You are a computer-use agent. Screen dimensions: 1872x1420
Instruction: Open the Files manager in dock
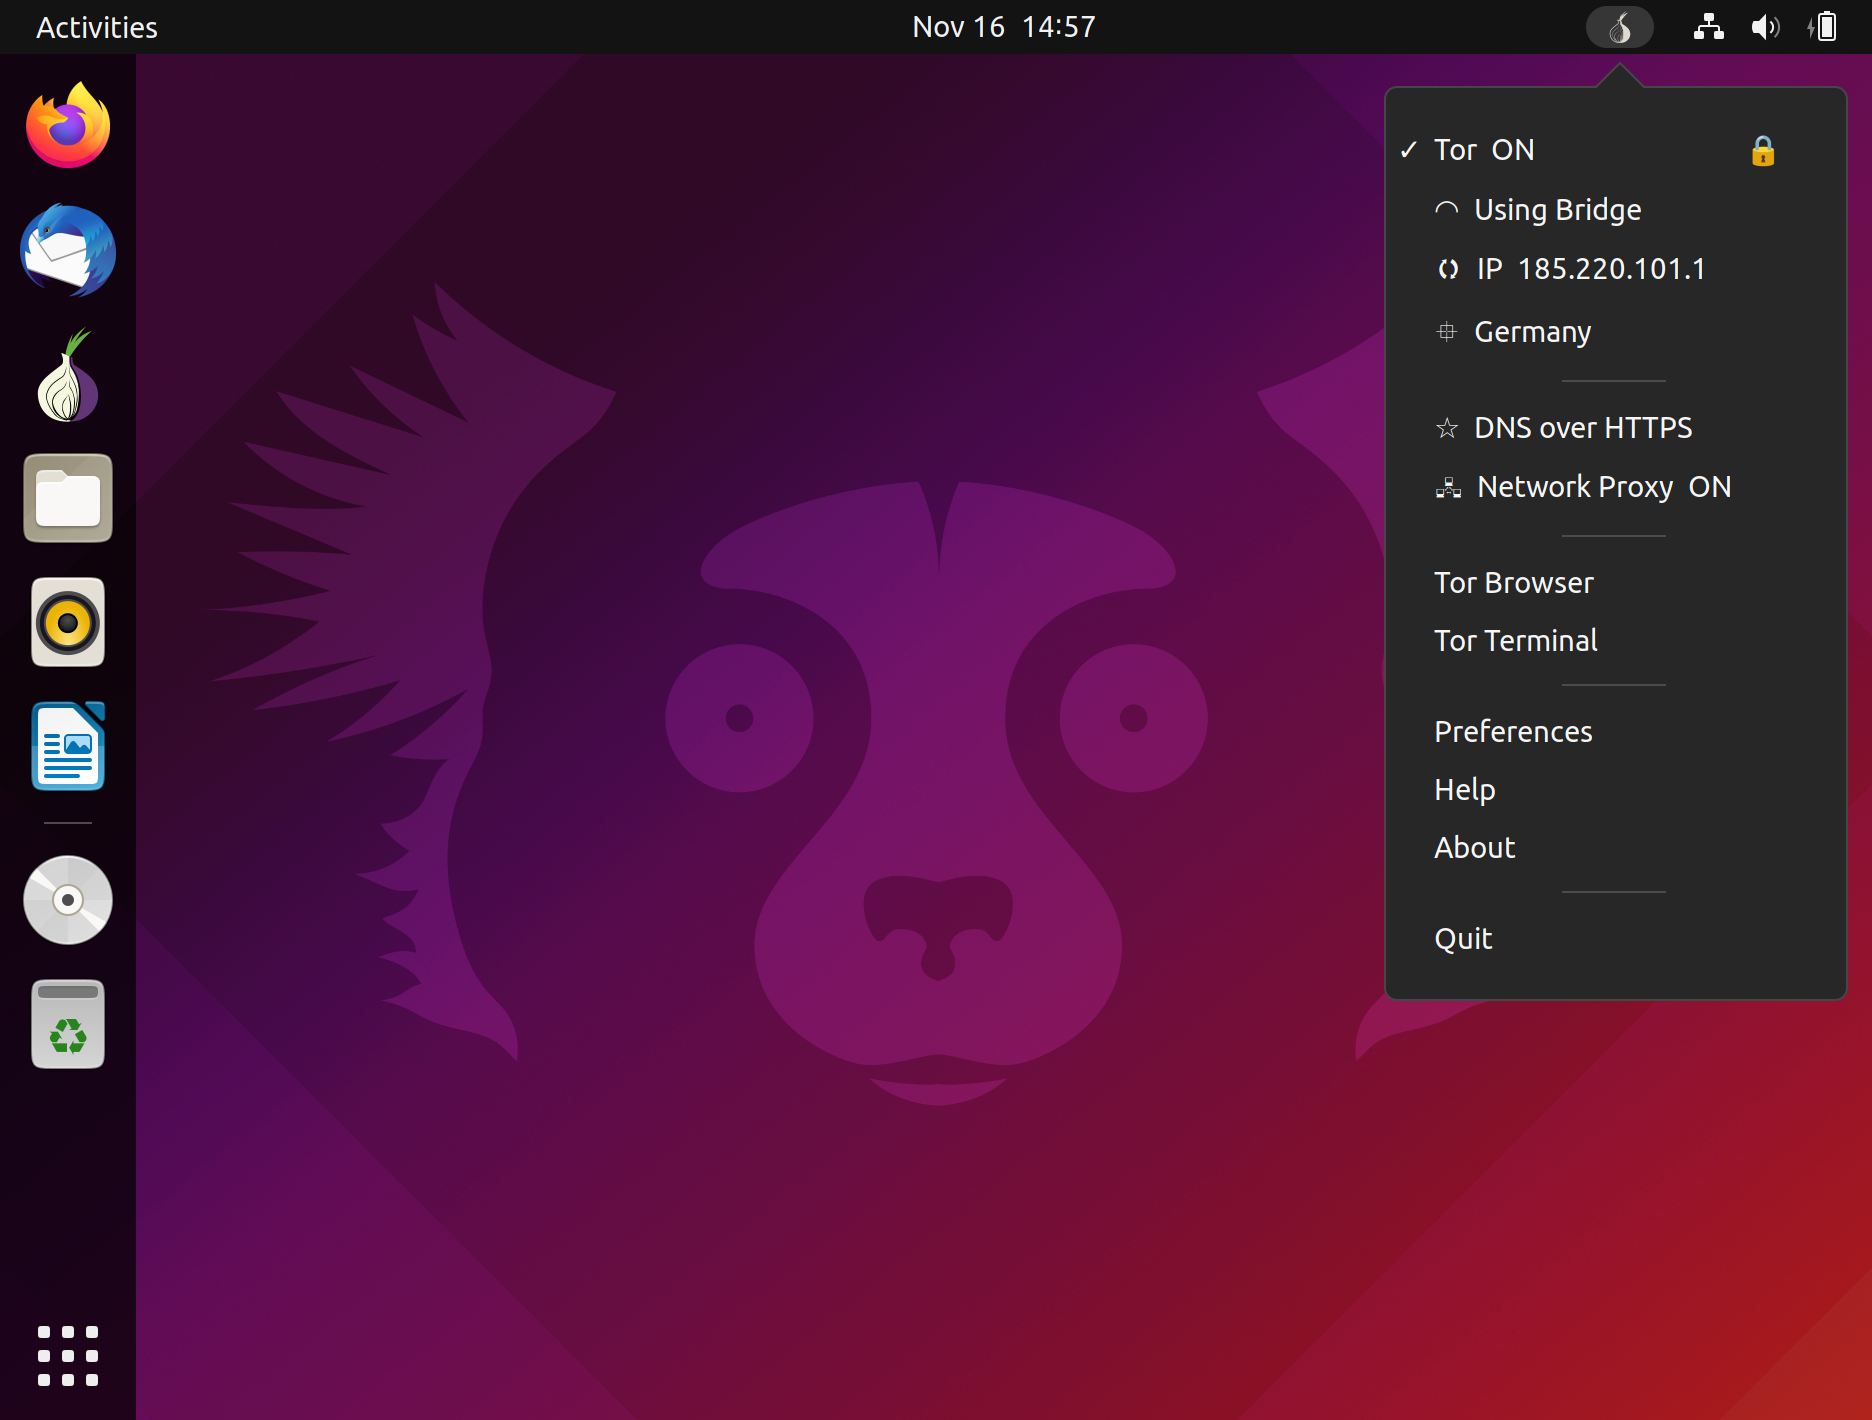click(x=68, y=498)
